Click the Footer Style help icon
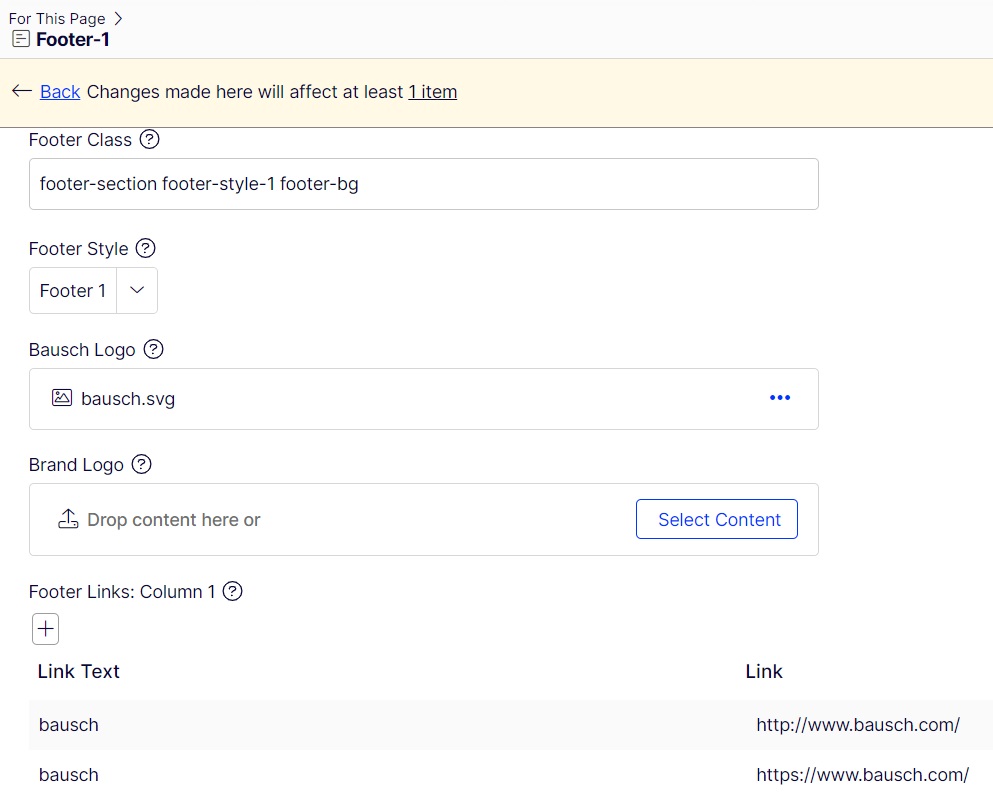 tap(145, 248)
